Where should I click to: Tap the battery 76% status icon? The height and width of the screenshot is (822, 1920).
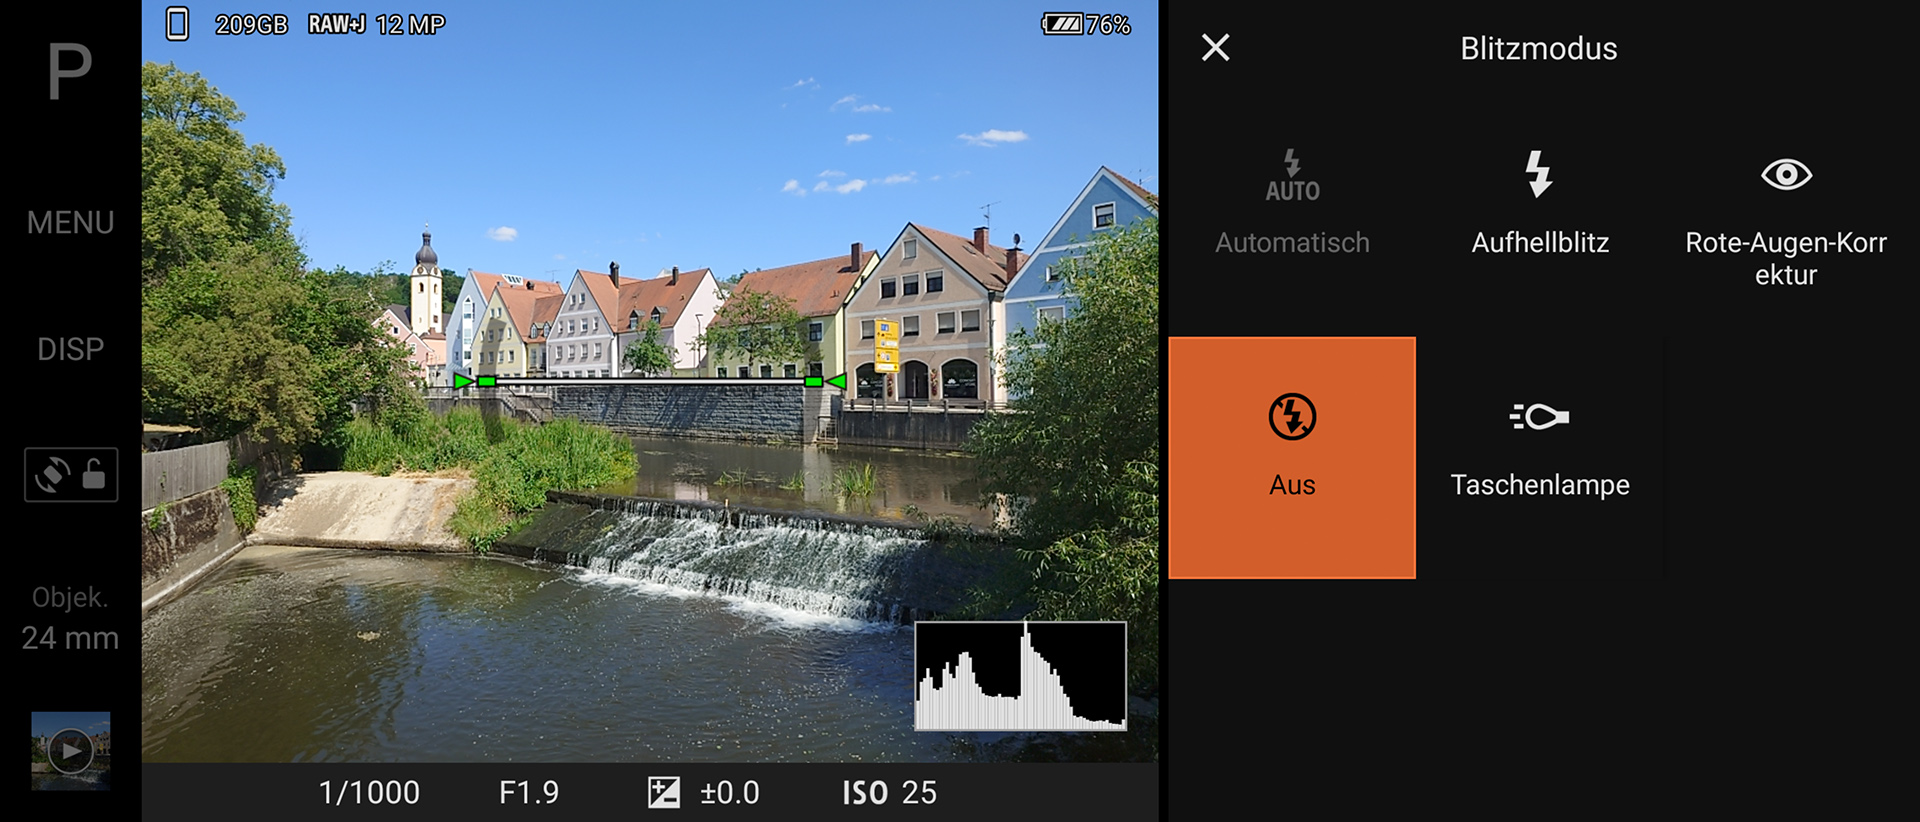click(1086, 25)
